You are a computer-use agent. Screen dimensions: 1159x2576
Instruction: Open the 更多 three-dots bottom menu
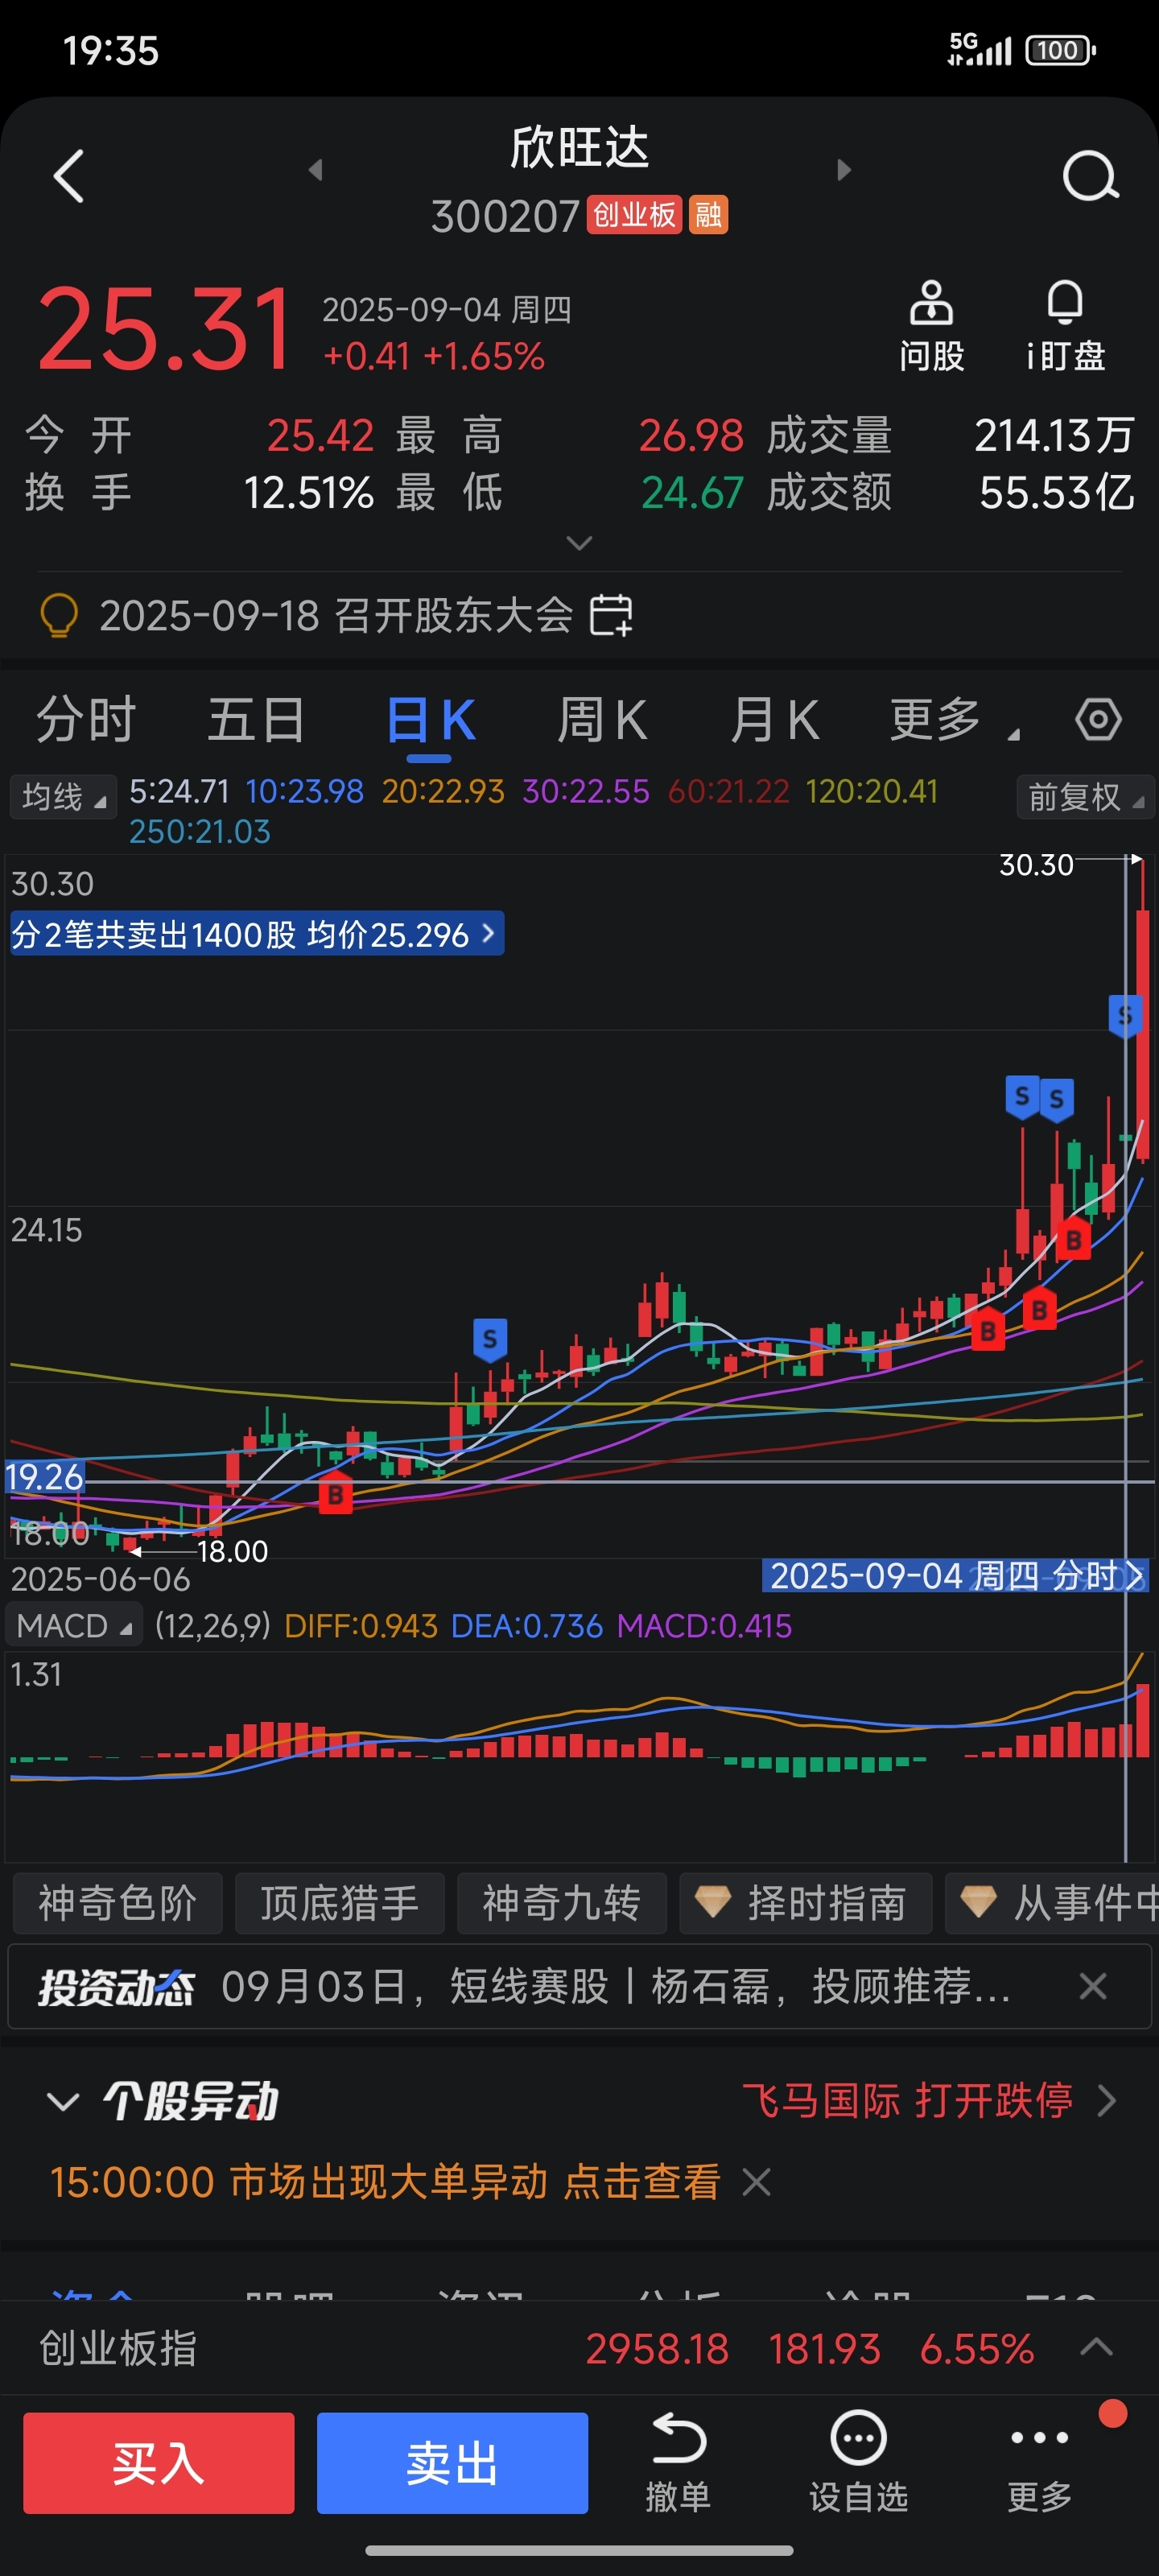pos(1039,2462)
